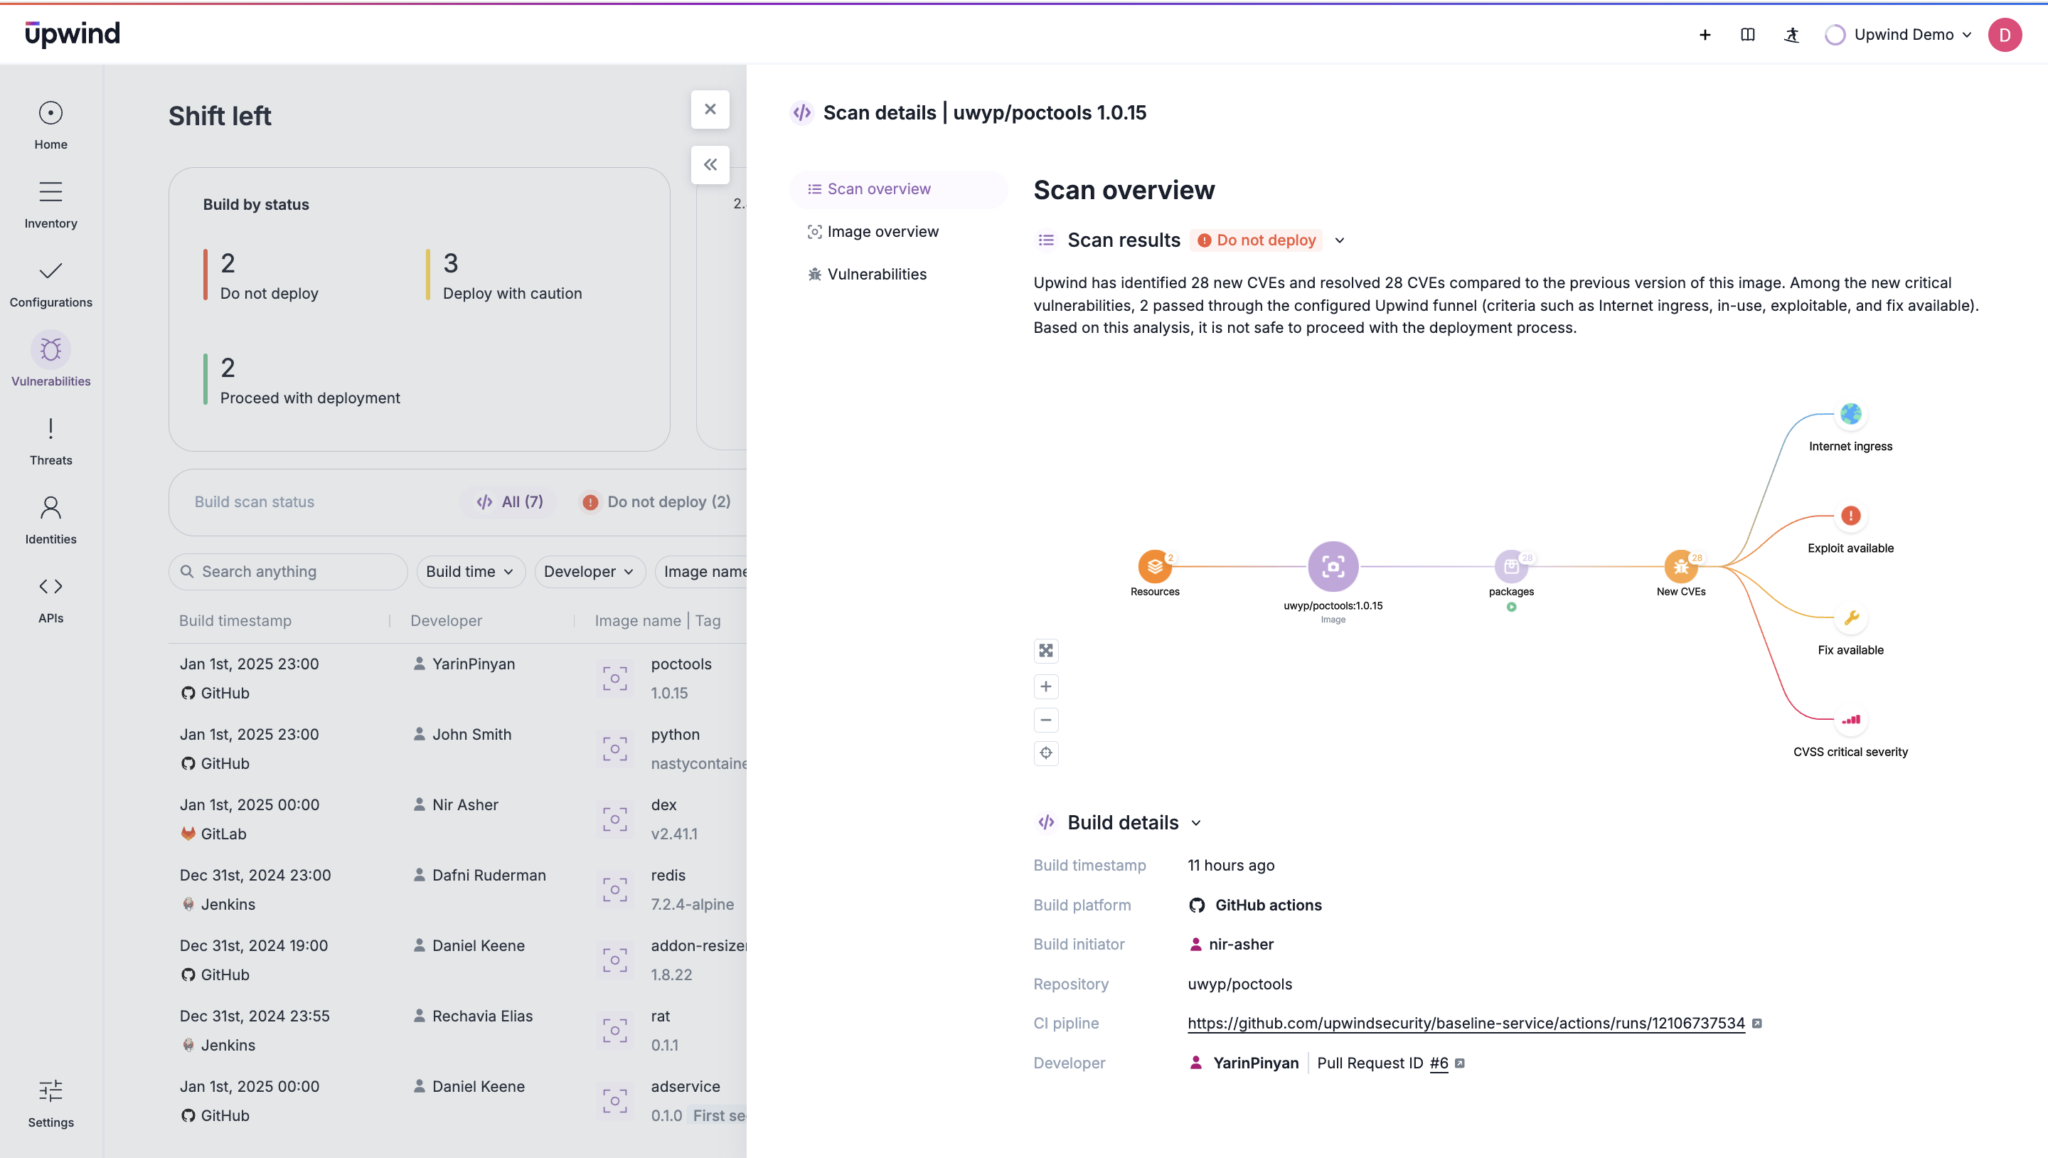This screenshot has width=2048, height=1158.
Task: Open the Threats sidebar section
Action: coord(50,441)
